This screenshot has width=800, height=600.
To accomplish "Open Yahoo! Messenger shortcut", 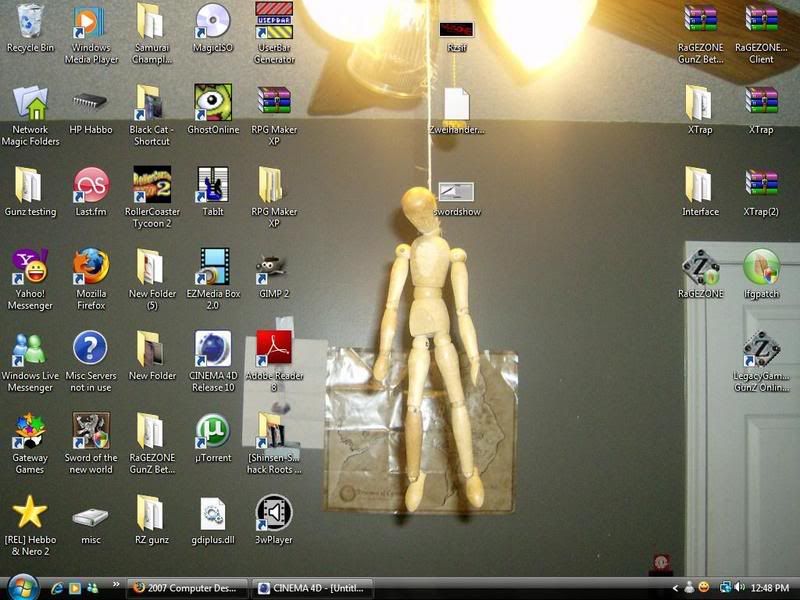I will click(29, 268).
